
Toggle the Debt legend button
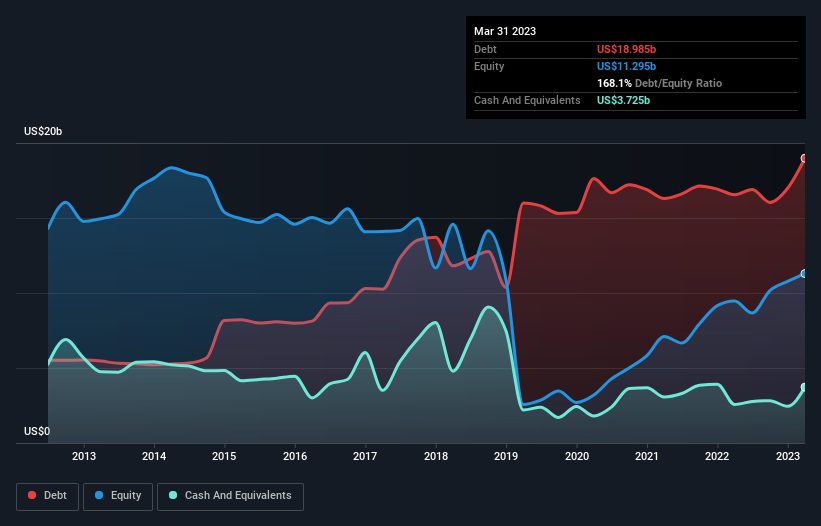coord(48,496)
